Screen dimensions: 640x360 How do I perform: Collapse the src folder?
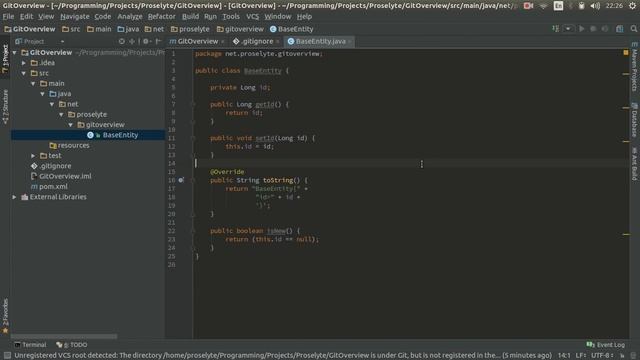point(24,73)
